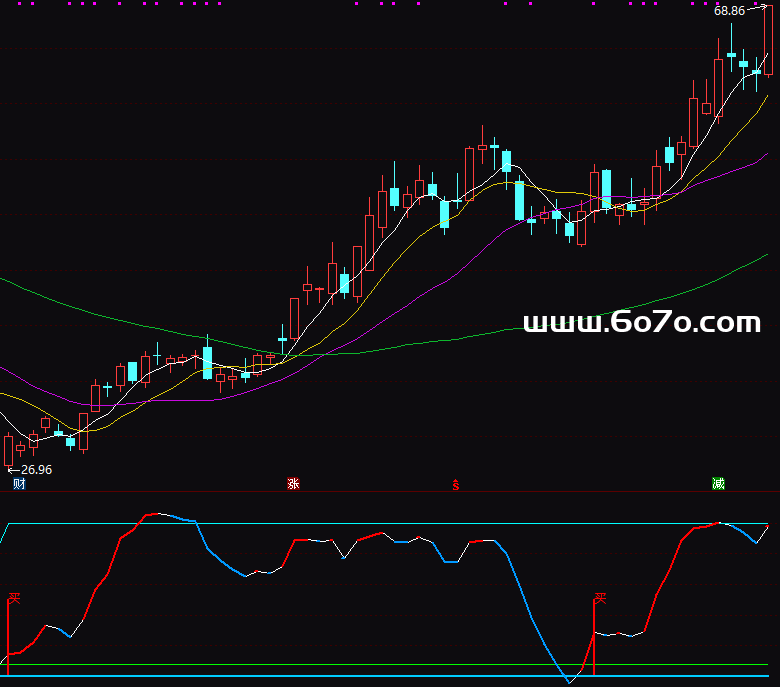Click the green horizontal line in indicator panel
780x687 pixels.
pyautogui.click(x=300, y=664)
